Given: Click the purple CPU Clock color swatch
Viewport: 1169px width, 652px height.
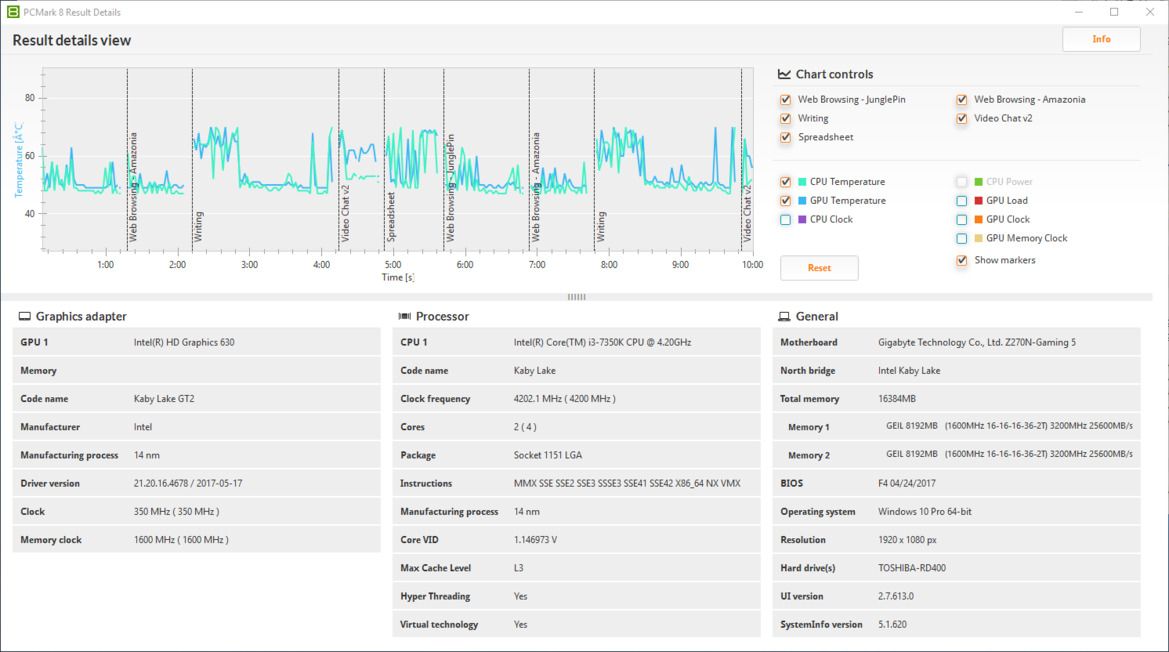Looking at the screenshot, I should click(x=802, y=220).
